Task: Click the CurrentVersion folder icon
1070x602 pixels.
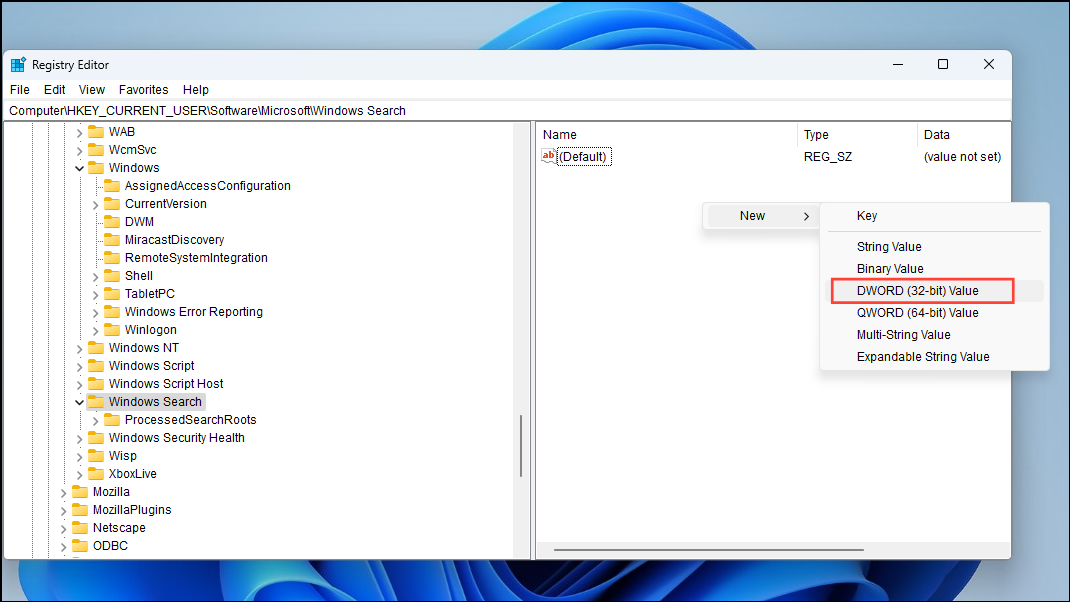Action: (112, 203)
